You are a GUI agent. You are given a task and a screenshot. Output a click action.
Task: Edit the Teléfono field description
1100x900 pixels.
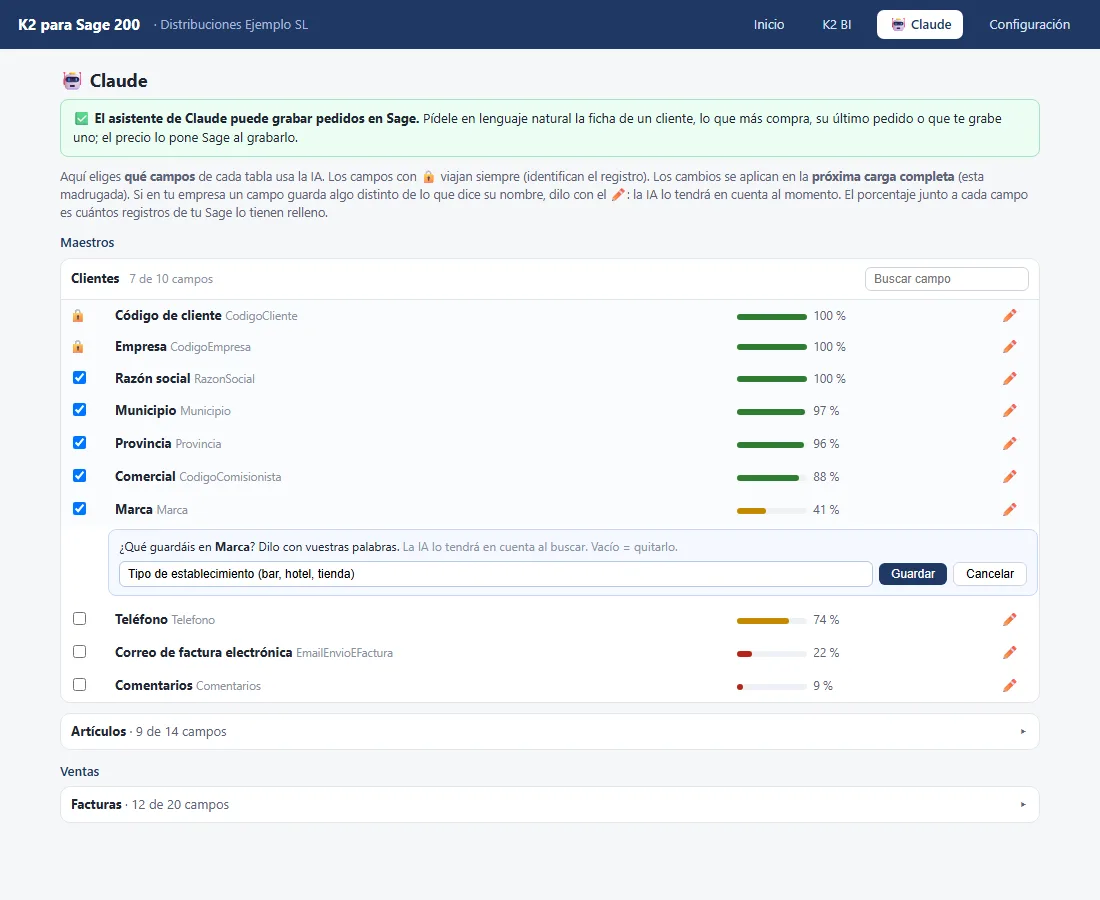coord(1010,619)
